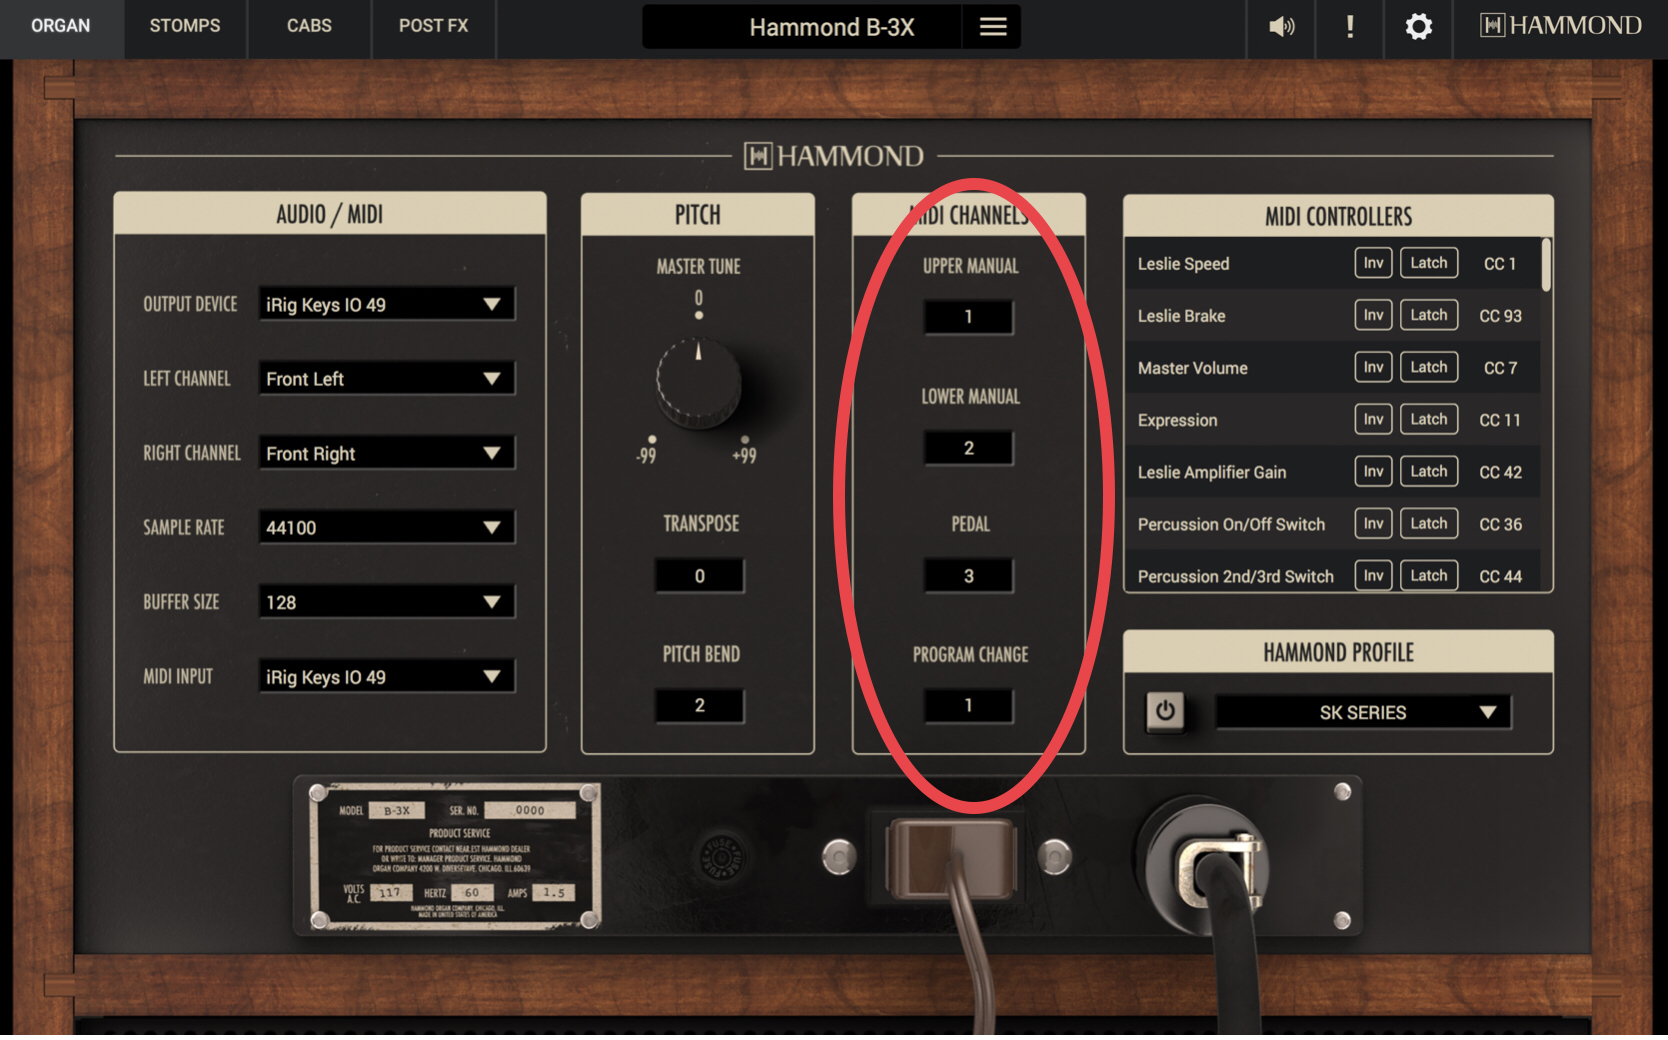Viewport: 1668px width, 1040px height.
Task: Click CC 7 for Master Volume
Action: [x=1500, y=368]
